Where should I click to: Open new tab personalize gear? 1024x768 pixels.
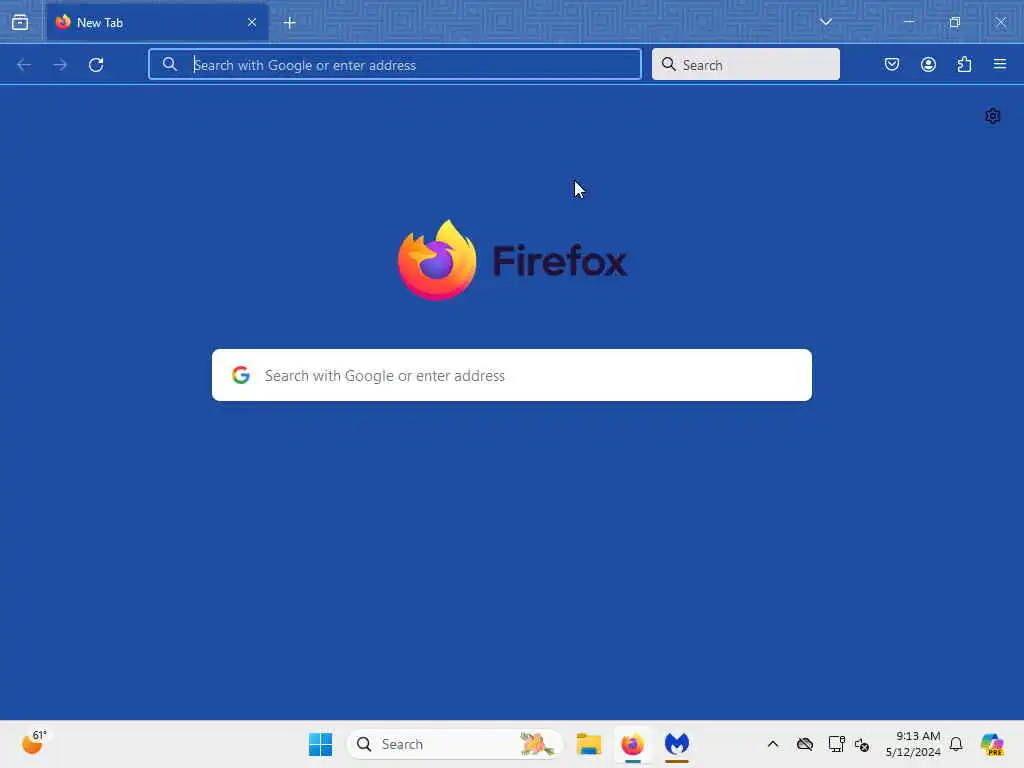993,116
